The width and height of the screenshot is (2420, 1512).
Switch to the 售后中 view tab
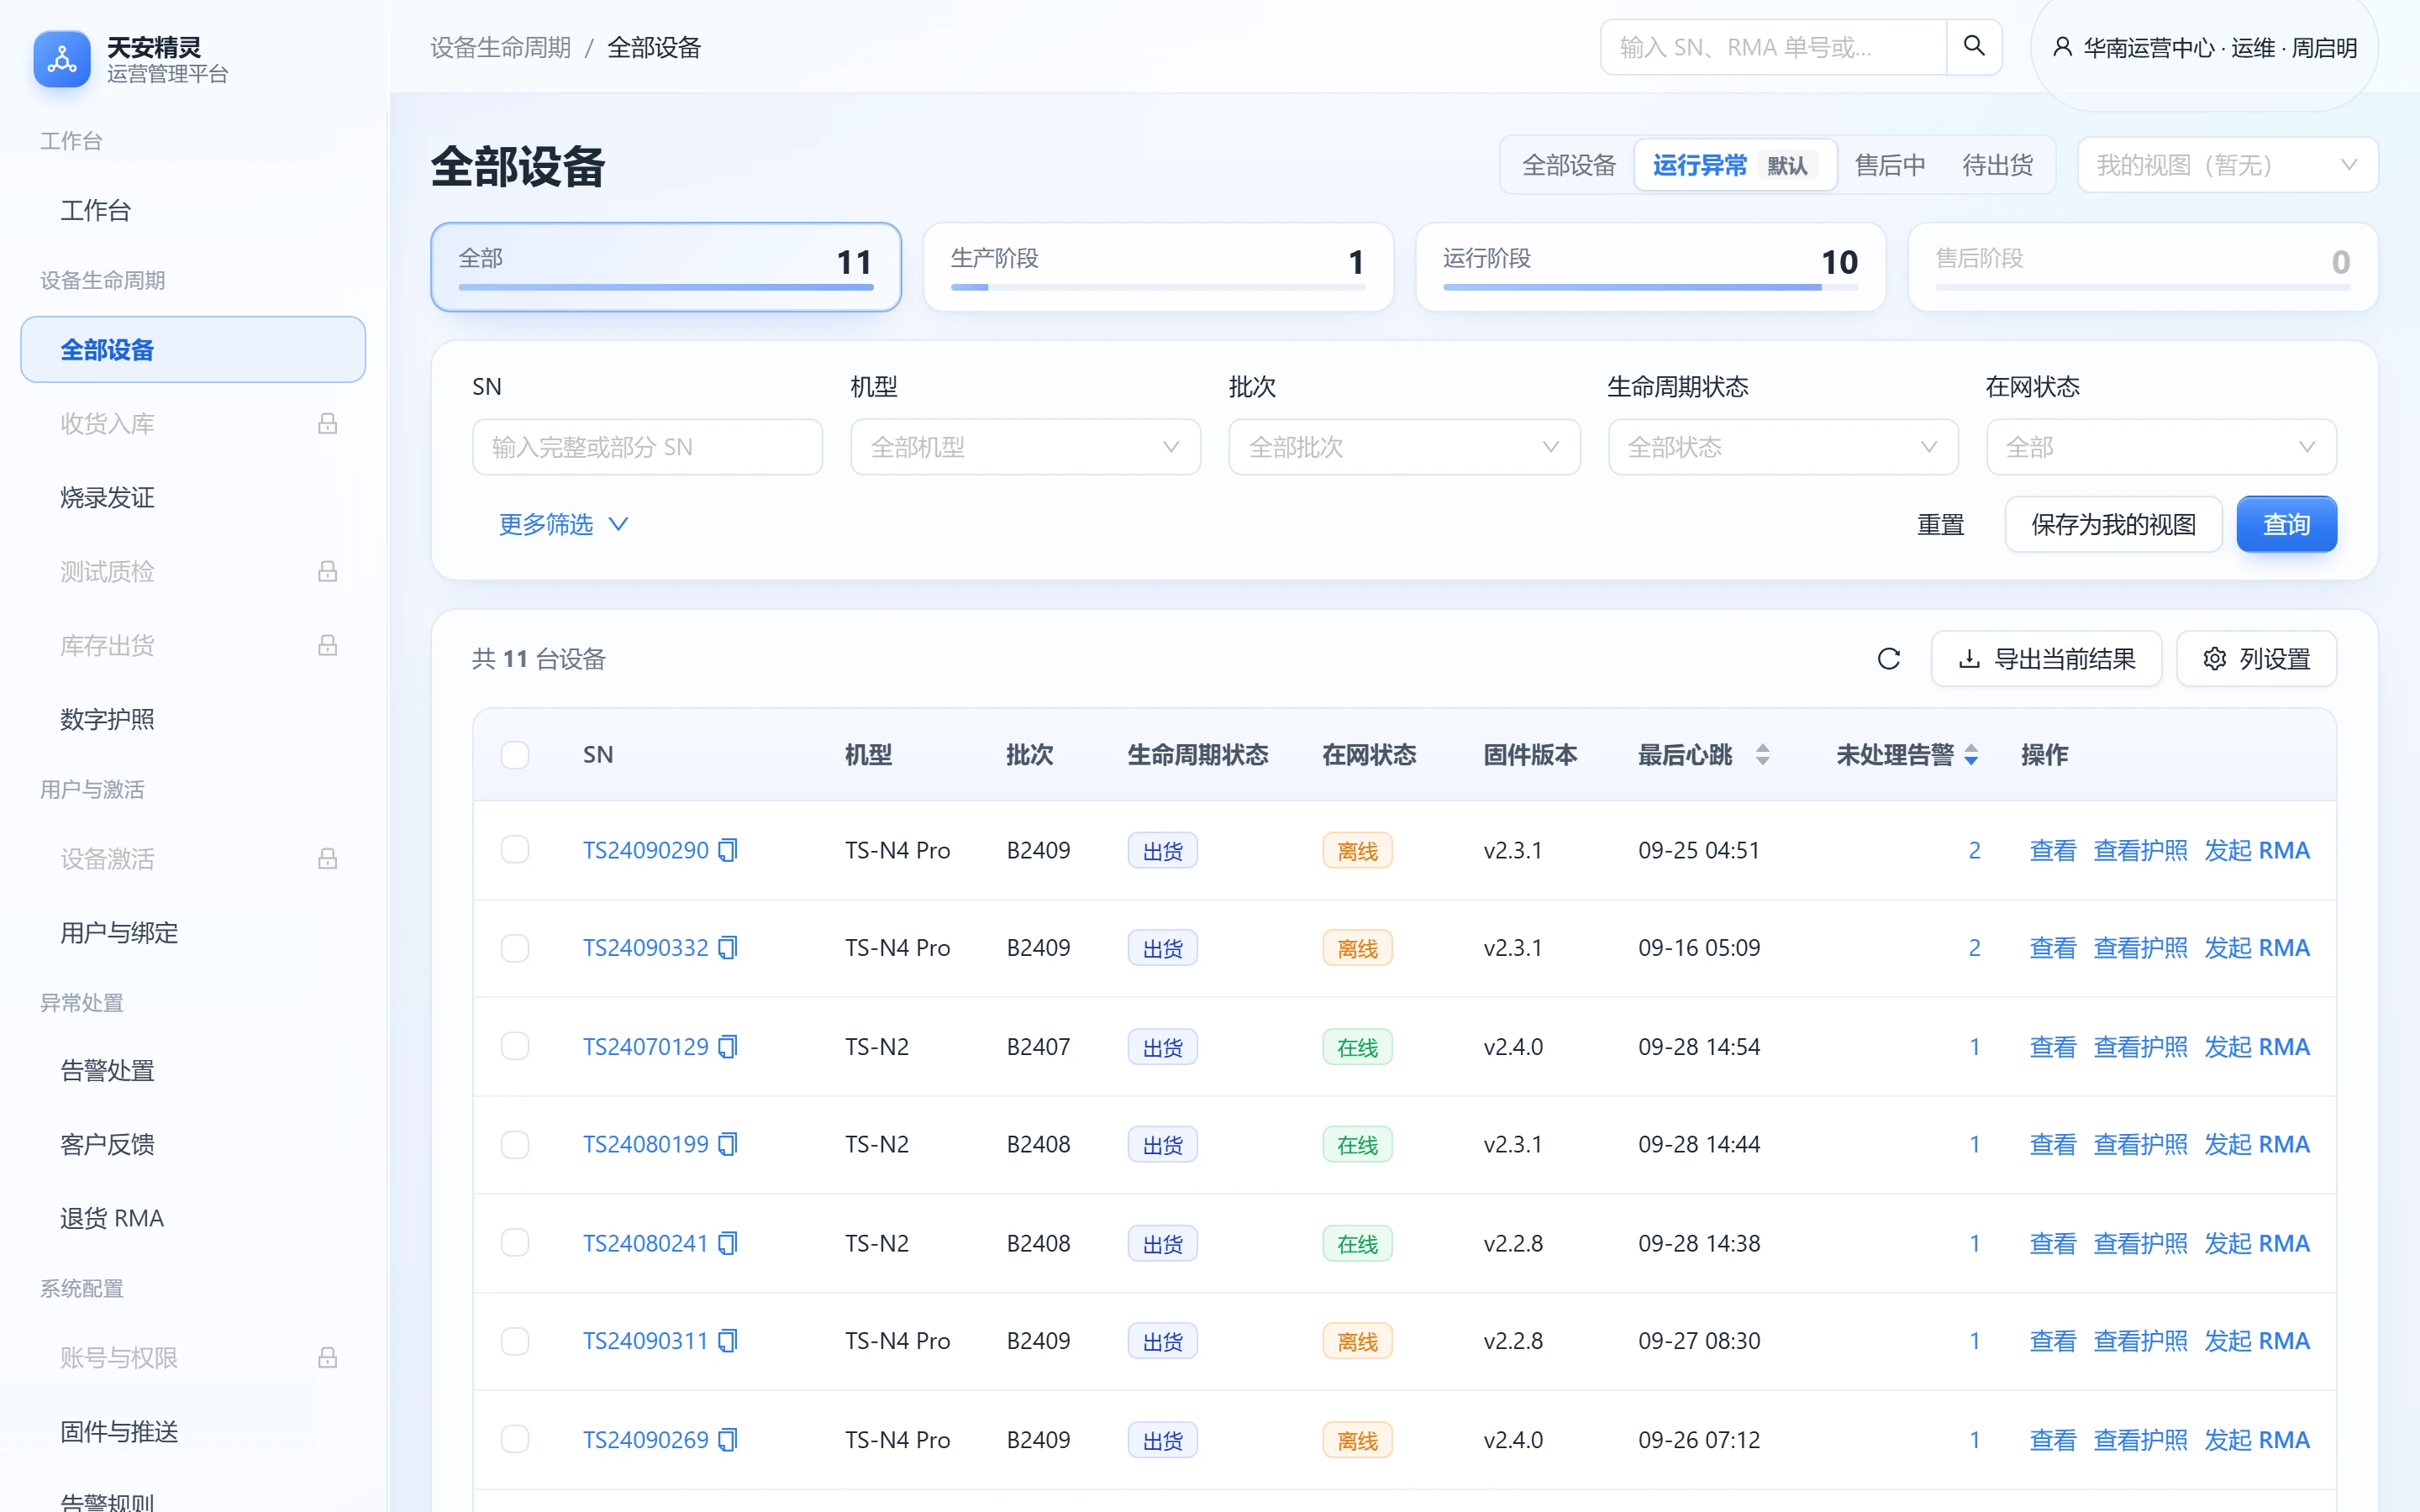[x=1889, y=165]
